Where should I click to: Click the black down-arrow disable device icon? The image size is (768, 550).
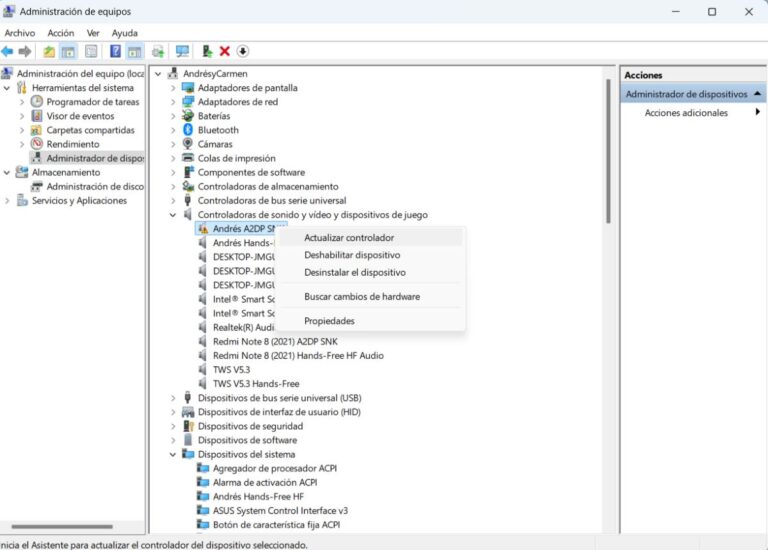click(243, 51)
